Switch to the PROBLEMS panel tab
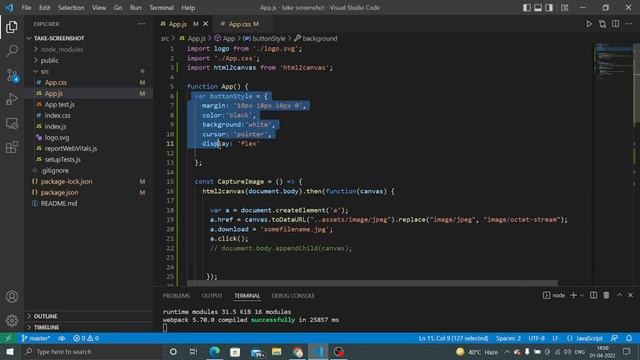This screenshot has height=360, width=640. click(176, 296)
